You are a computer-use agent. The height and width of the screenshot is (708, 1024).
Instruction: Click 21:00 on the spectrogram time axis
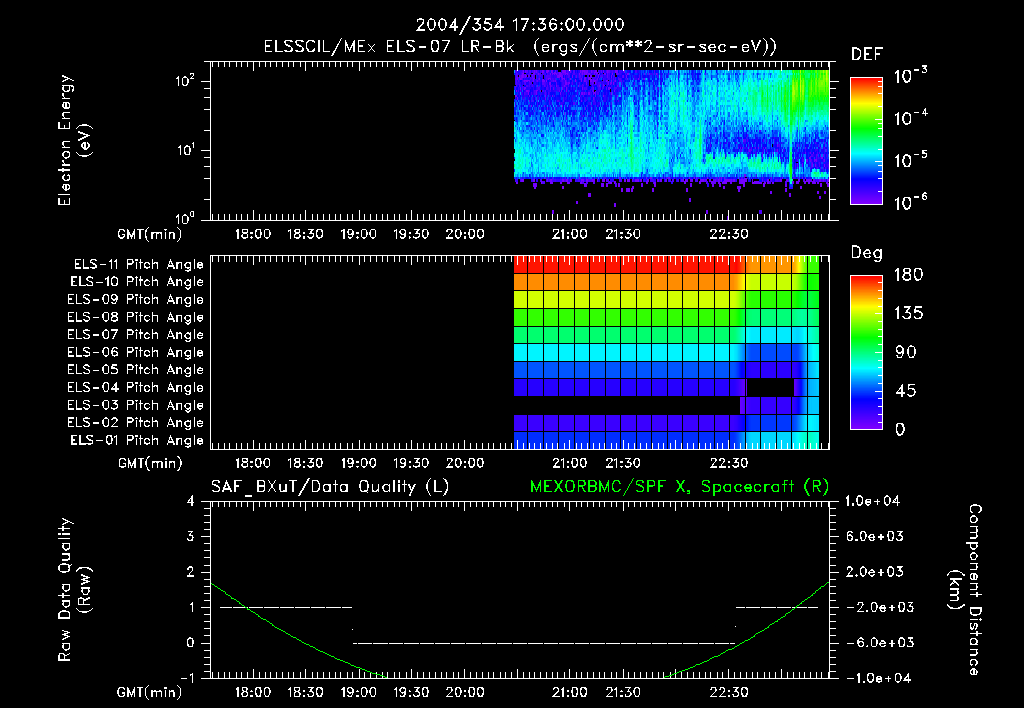pos(569,234)
